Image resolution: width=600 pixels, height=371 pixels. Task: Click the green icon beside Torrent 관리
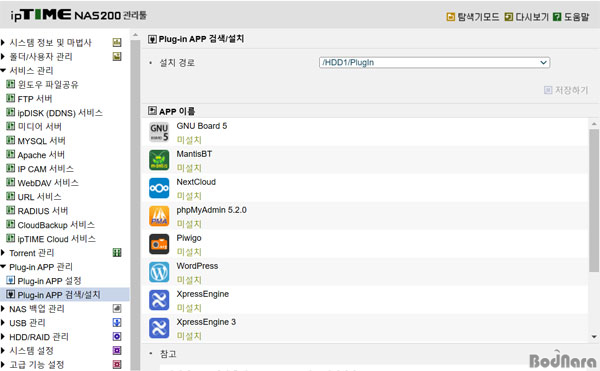[x=117, y=252]
